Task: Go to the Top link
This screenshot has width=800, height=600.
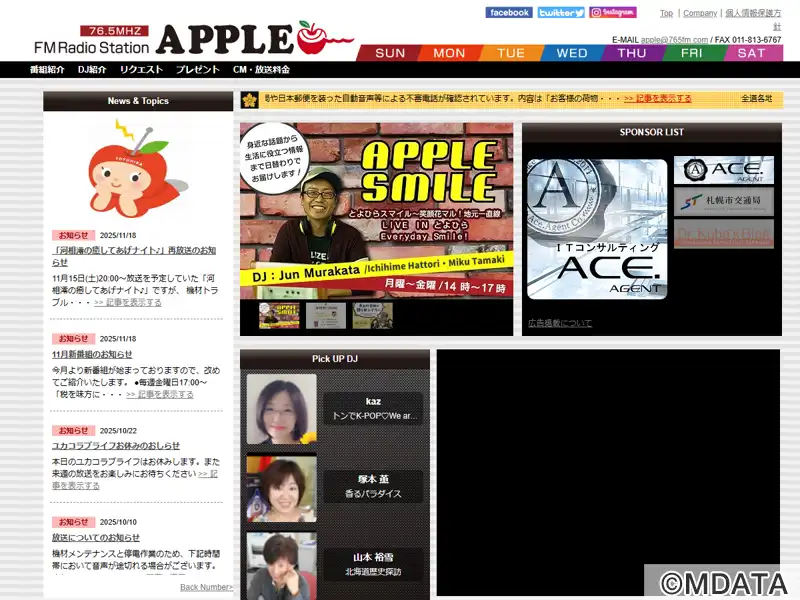Action: [666, 13]
